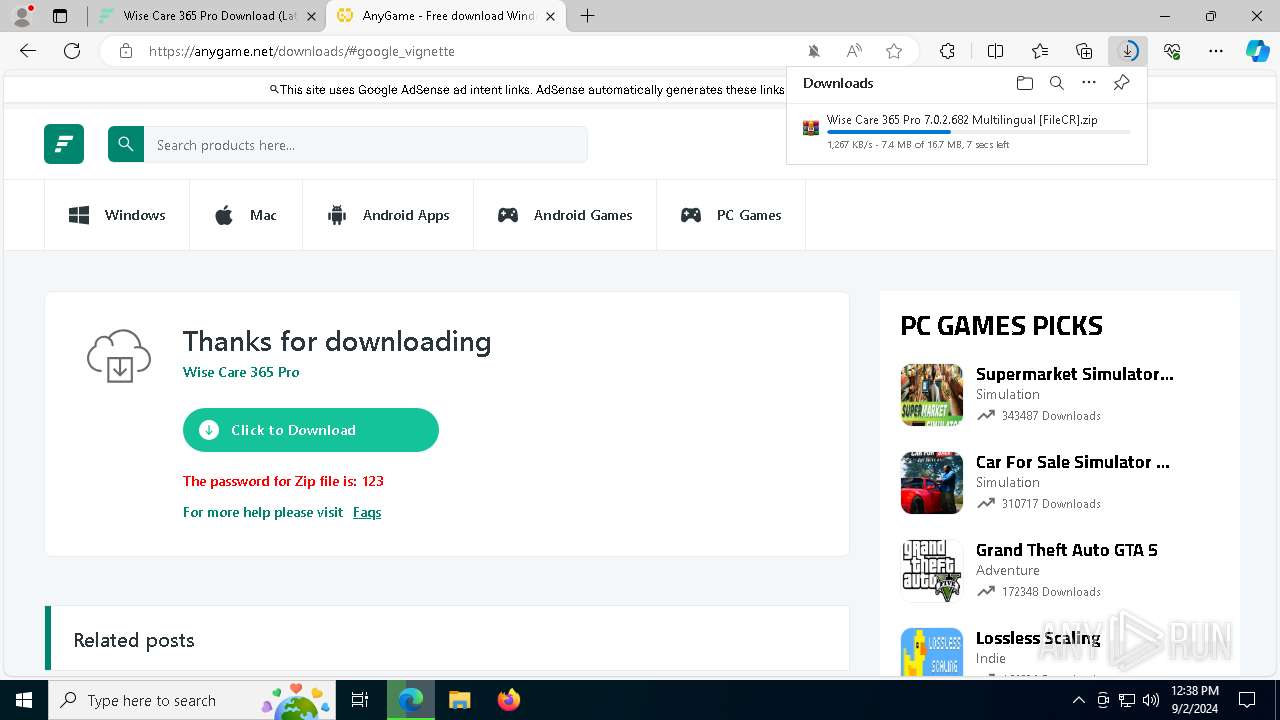Open File Explorer from taskbar
1280x720 pixels.
click(x=459, y=700)
